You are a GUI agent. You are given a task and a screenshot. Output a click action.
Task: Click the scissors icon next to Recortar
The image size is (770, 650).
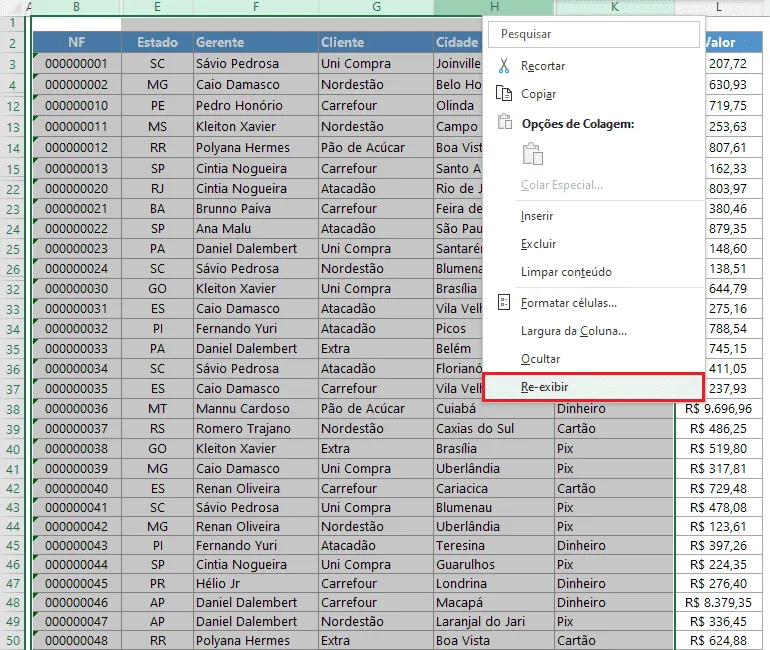[x=504, y=65]
